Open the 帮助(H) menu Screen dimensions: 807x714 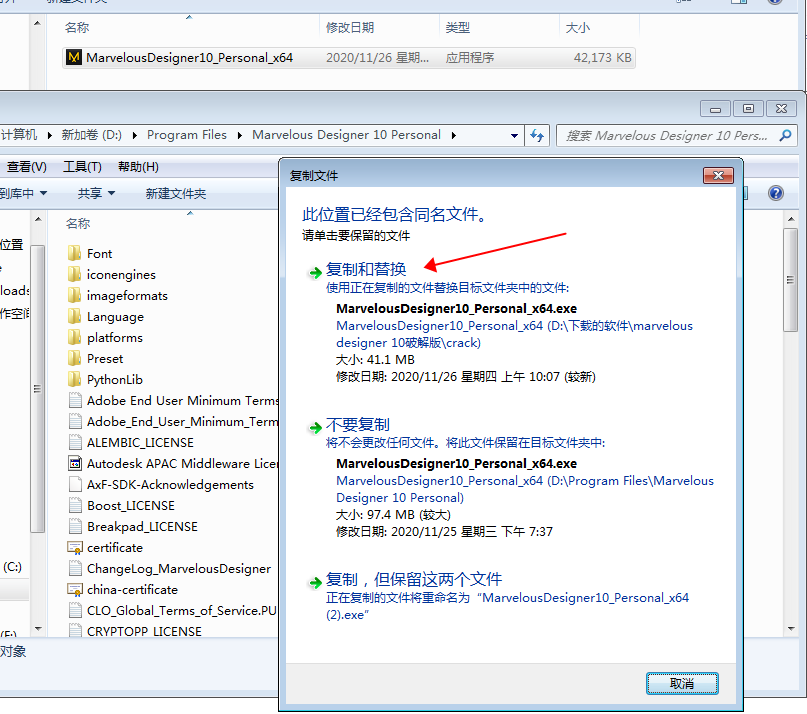click(x=138, y=167)
